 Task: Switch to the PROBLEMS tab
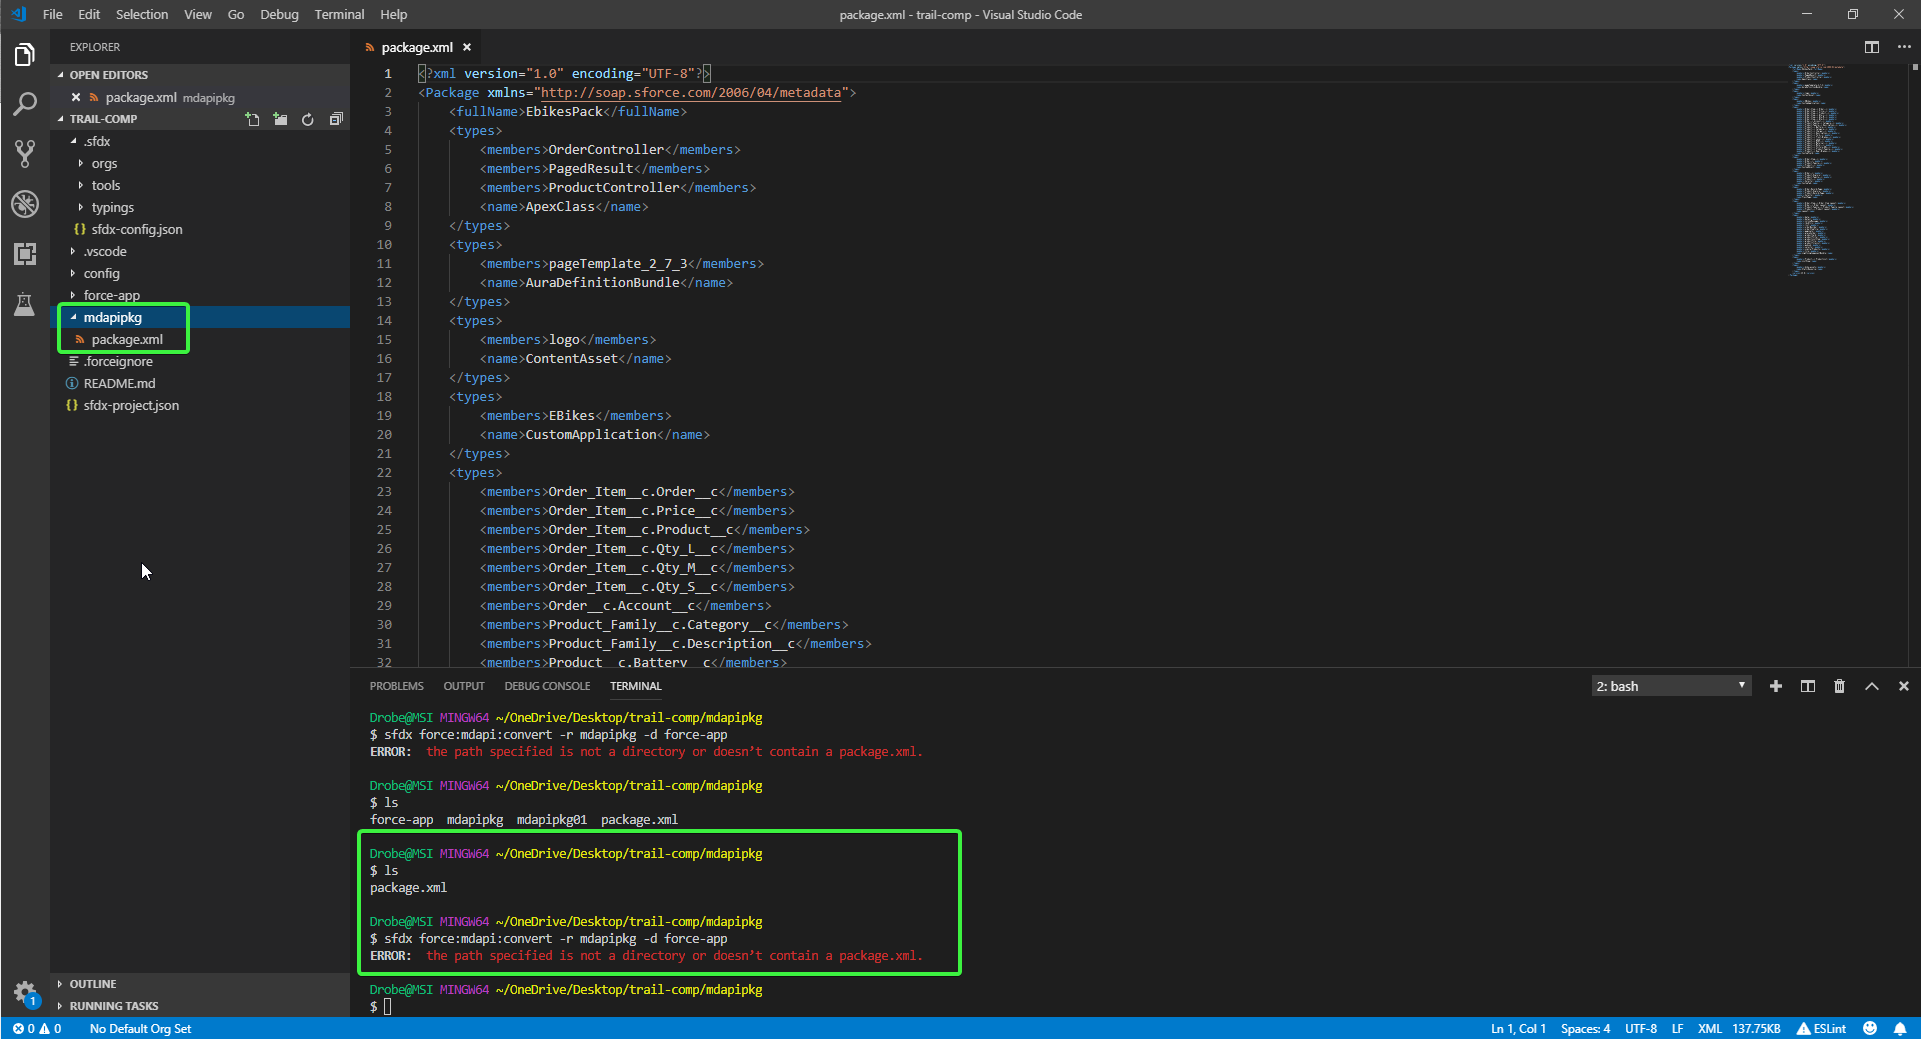pos(396,686)
